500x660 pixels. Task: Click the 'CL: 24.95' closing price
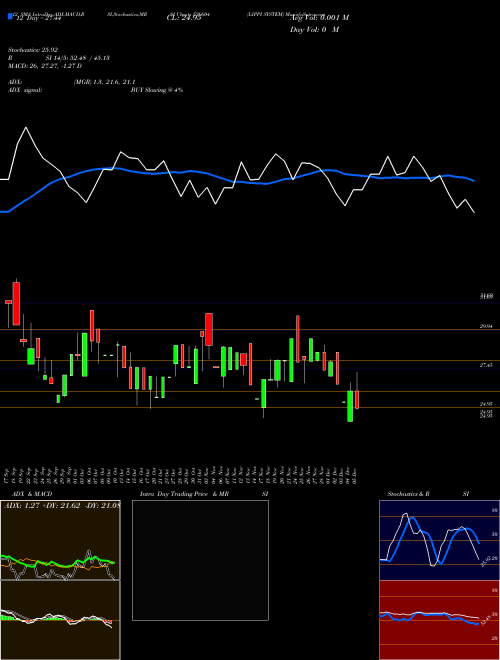coord(184,19)
